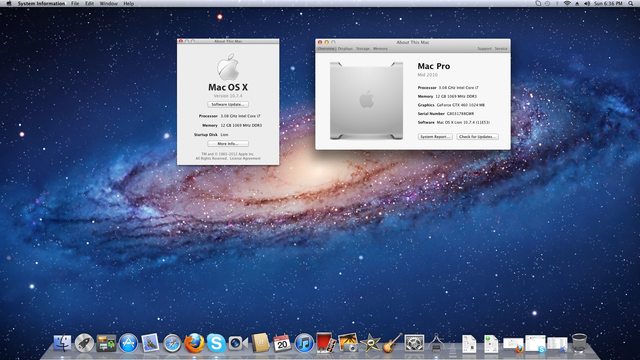The width and height of the screenshot is (640, 360).
Task: Open the Apple menu
Action: pyautogui.click(x=9, y=3)
